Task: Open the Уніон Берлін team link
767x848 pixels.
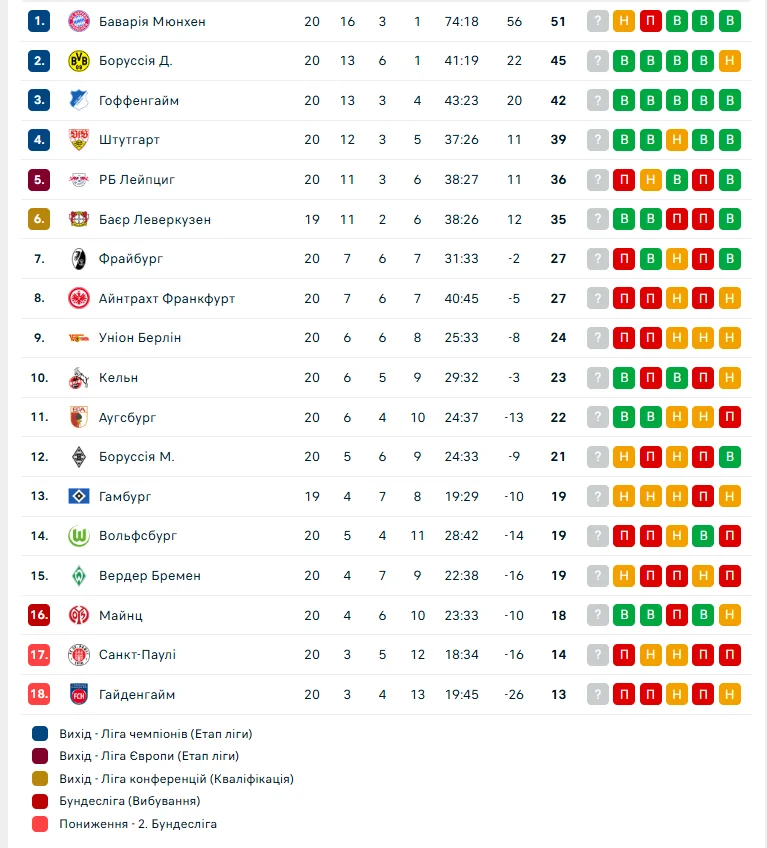Action: coord(140,338)
